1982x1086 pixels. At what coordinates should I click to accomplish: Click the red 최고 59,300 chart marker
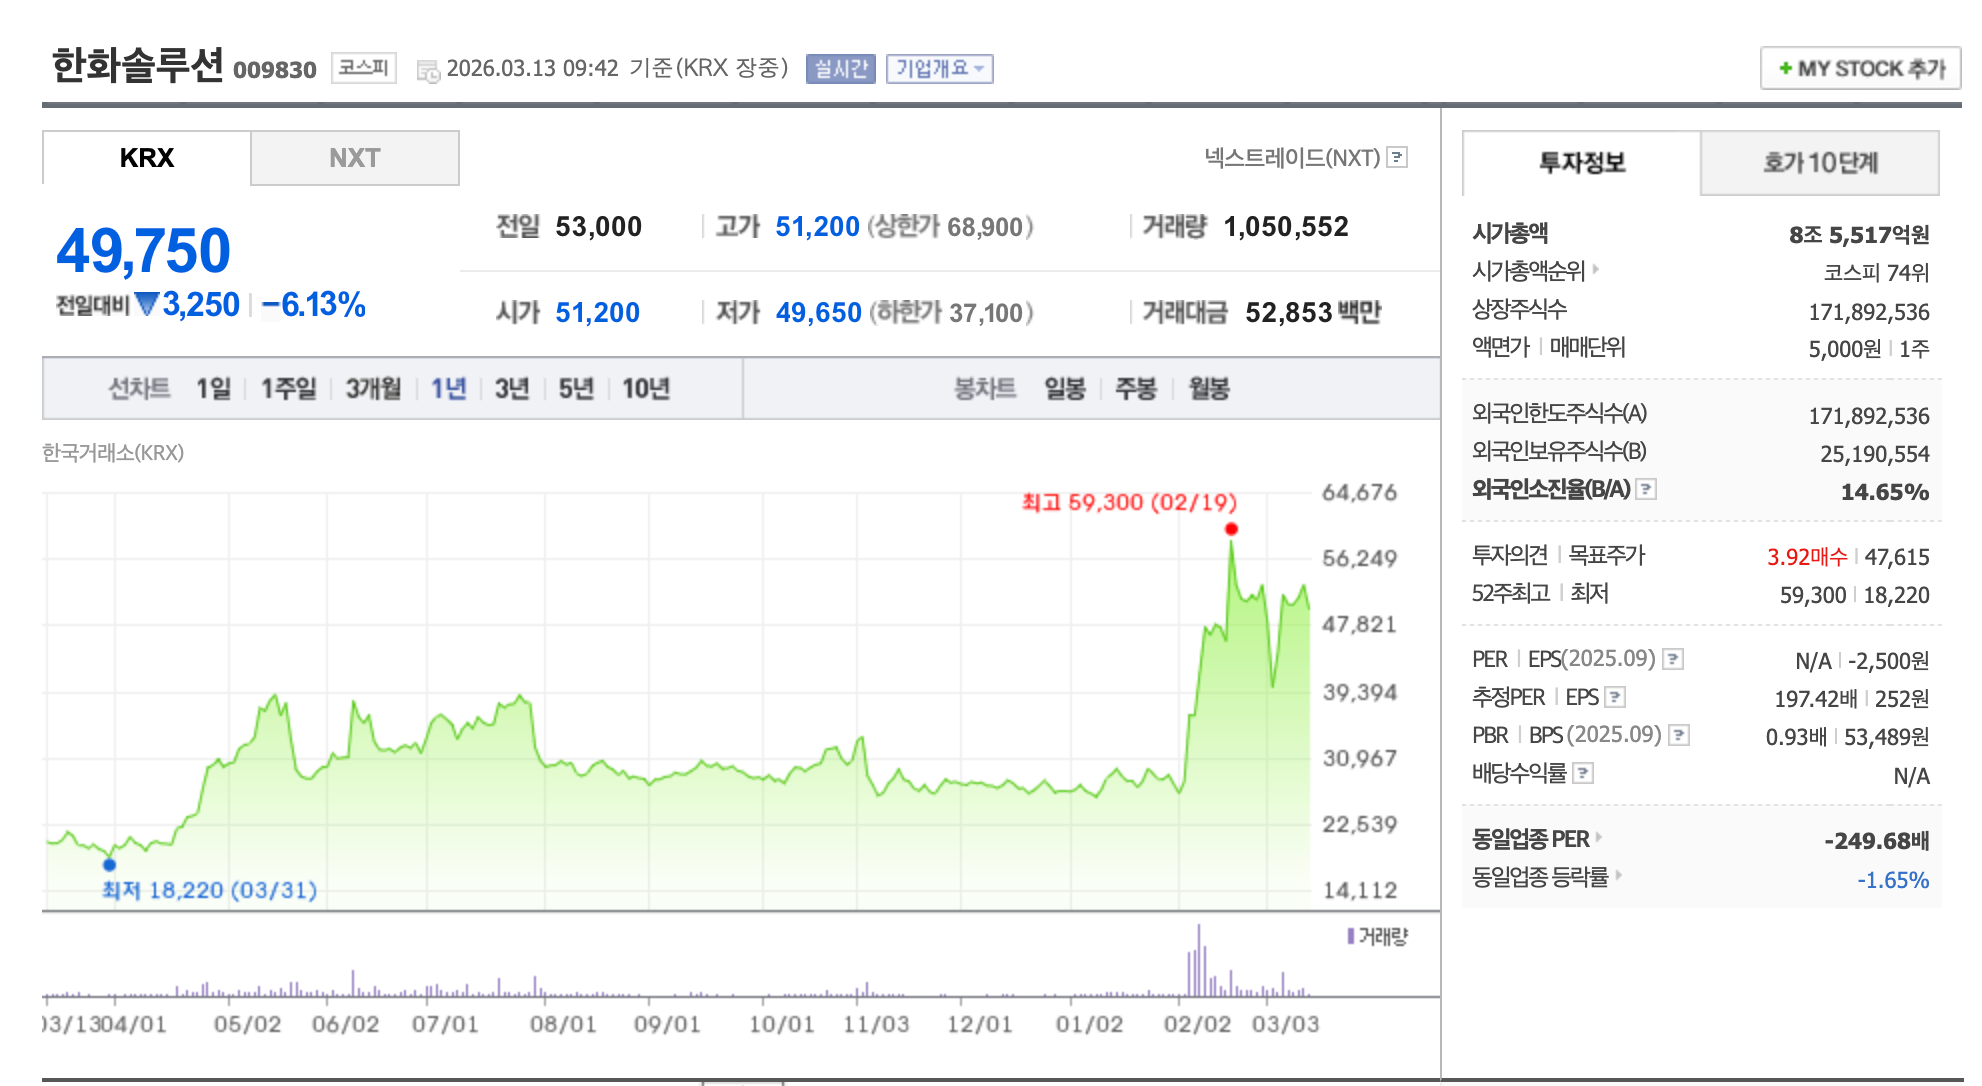coord(1231,529)
